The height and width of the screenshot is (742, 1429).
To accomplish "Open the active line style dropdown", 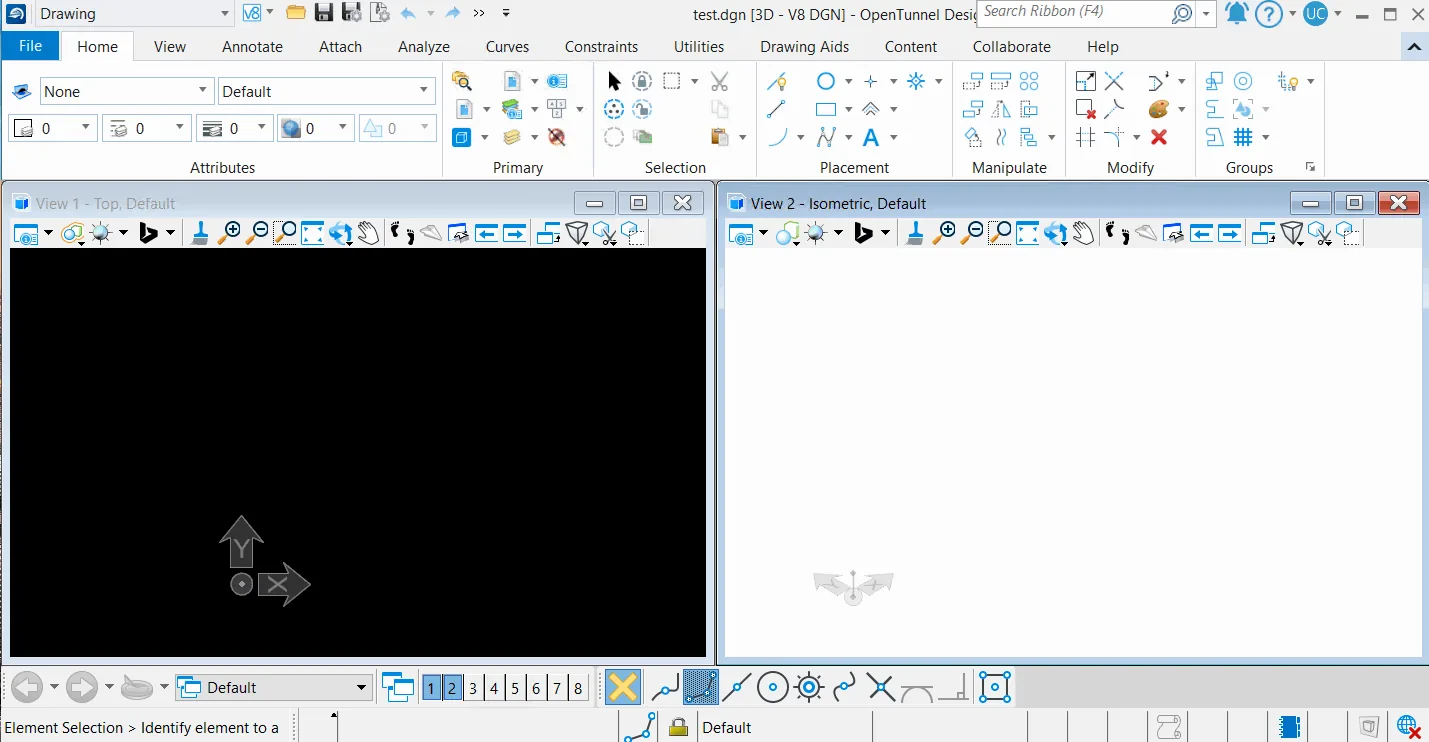I will click(x=146, y=128).
